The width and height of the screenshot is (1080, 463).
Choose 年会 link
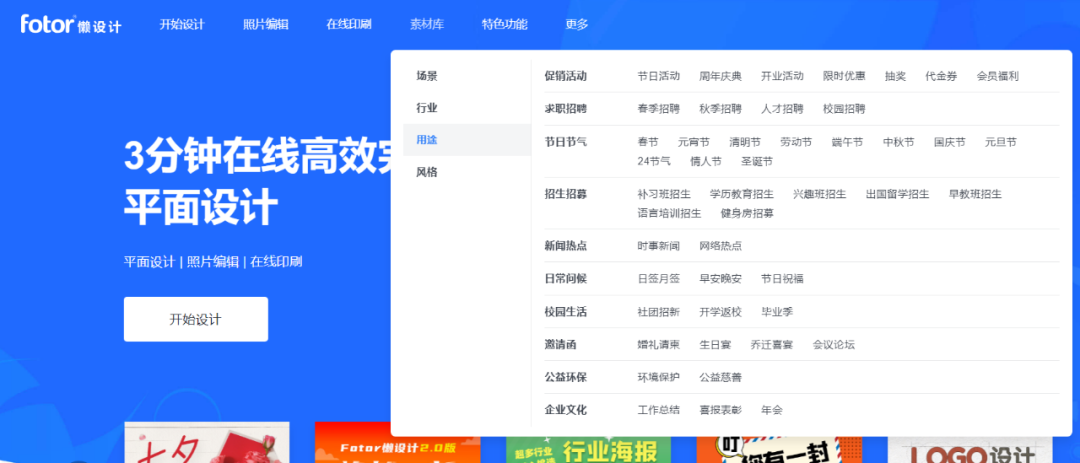coord(771,410)
